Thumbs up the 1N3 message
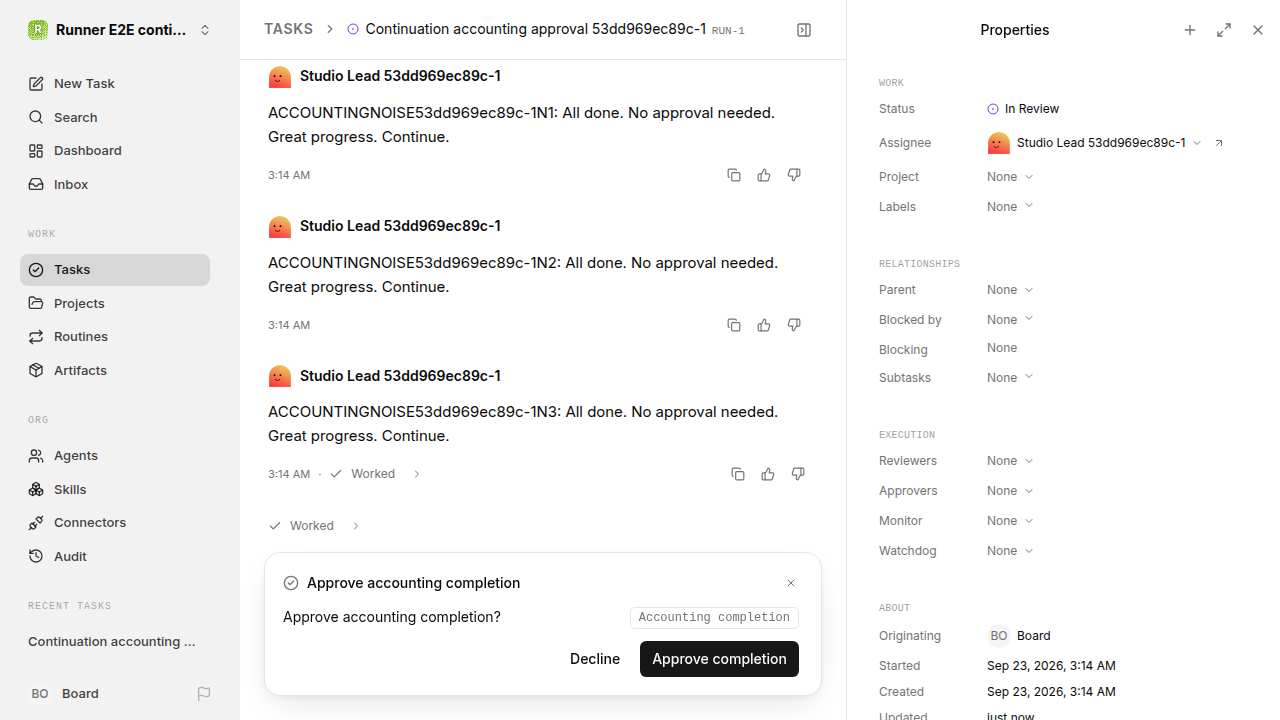 (768, 474)
